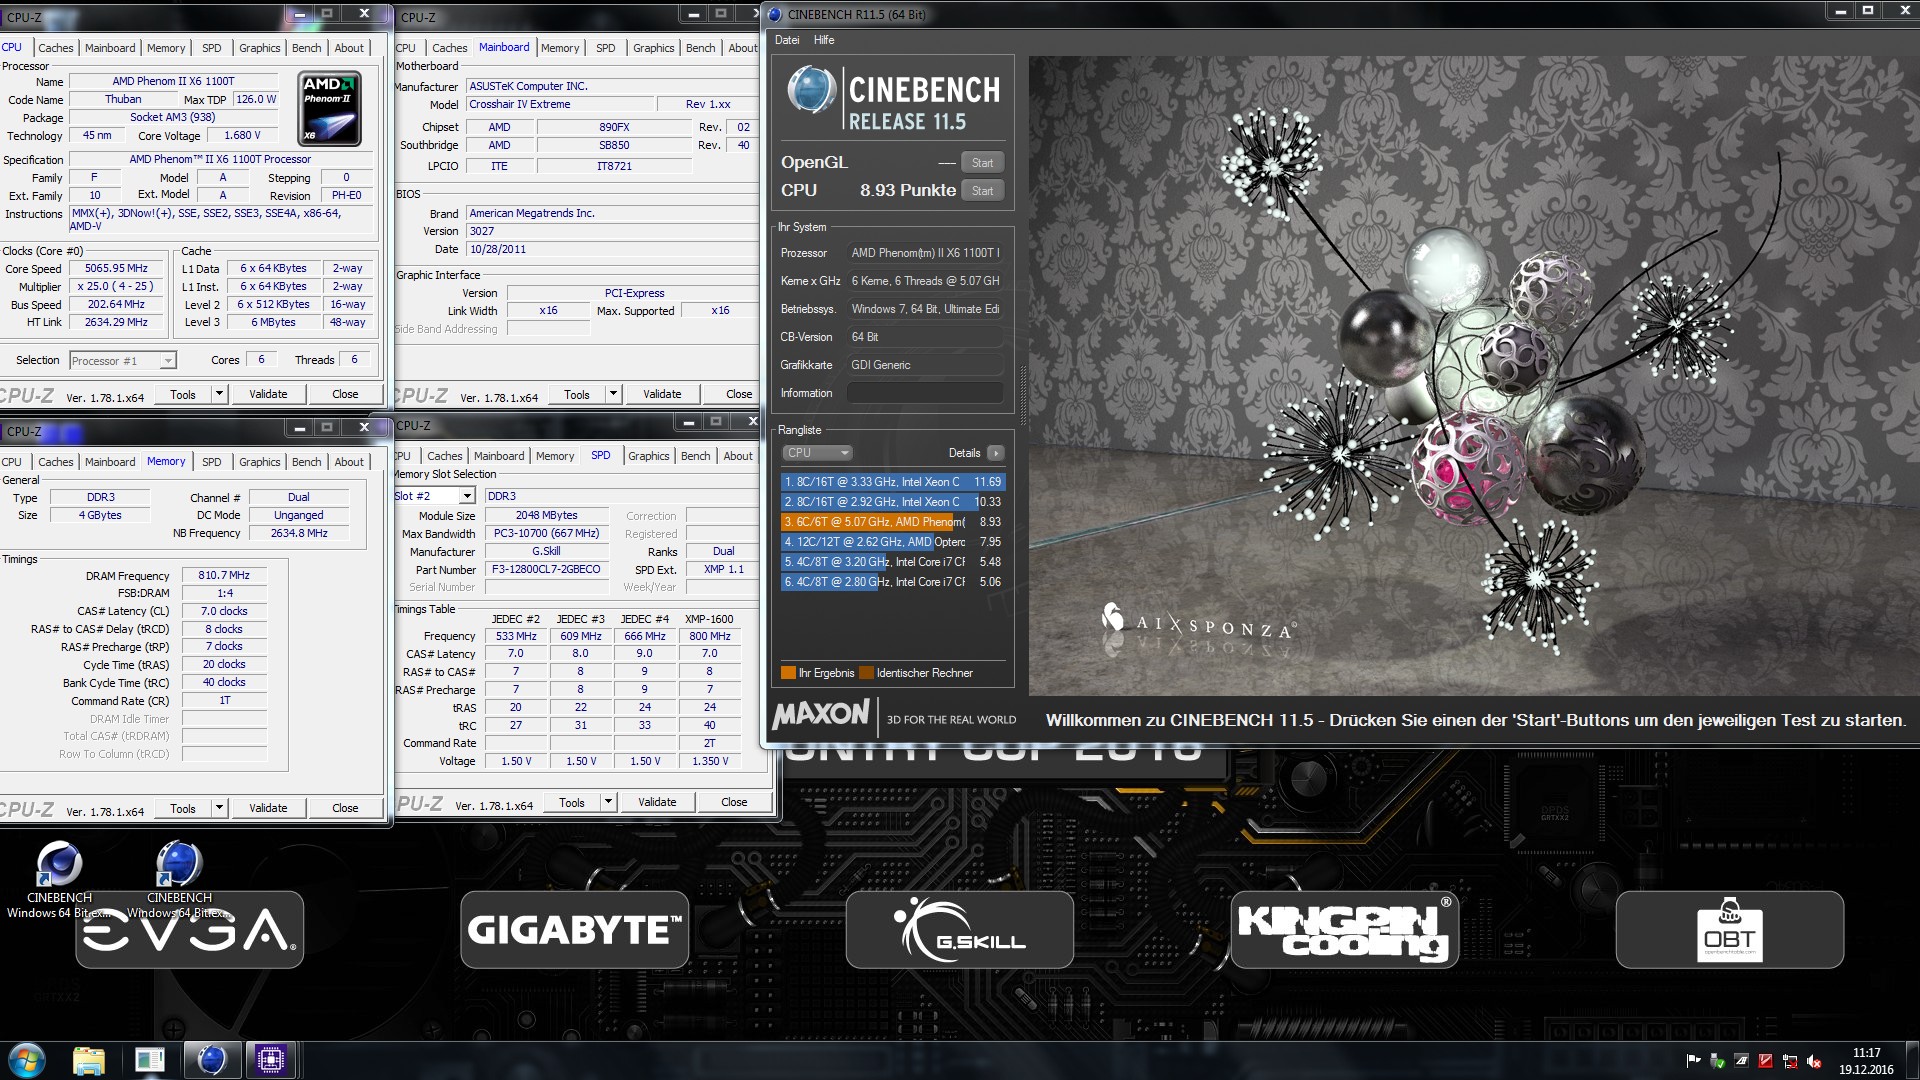
Task: Open Windows Explorer from the taskbar
Action: [x=89, y=1060]
